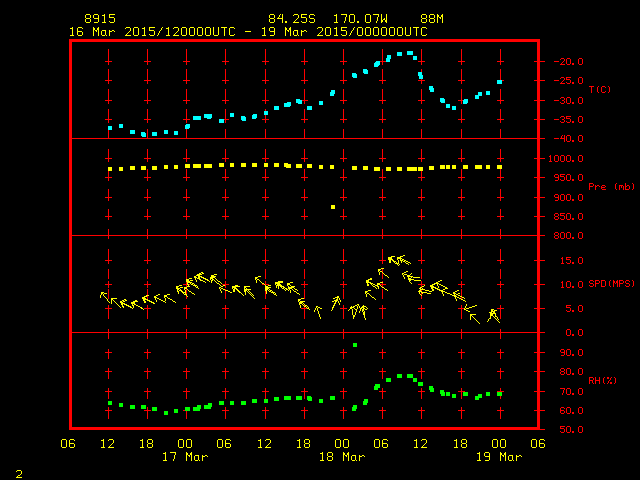The image size is (640, 480).
Task: Select the longitude value 170.07W
Action: (360, 19)
